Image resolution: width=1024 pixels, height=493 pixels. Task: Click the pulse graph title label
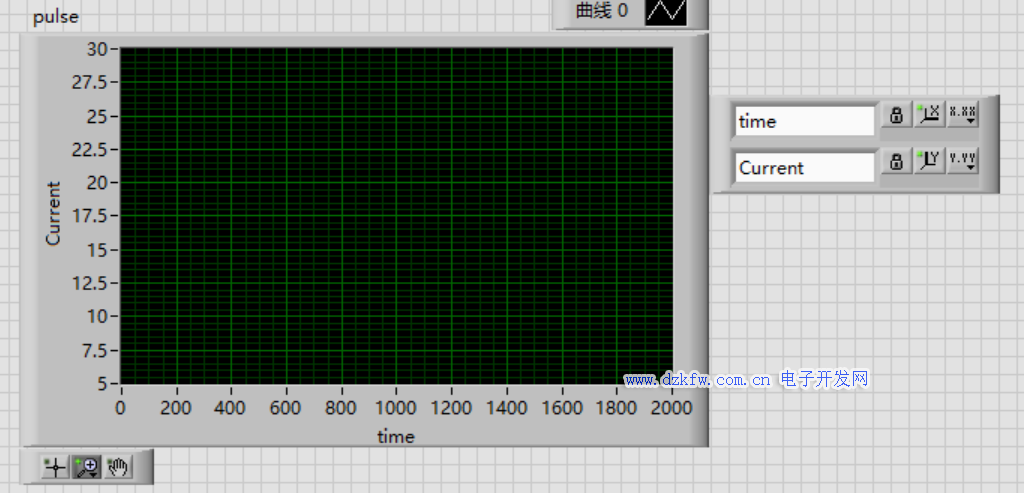point(56,17)
